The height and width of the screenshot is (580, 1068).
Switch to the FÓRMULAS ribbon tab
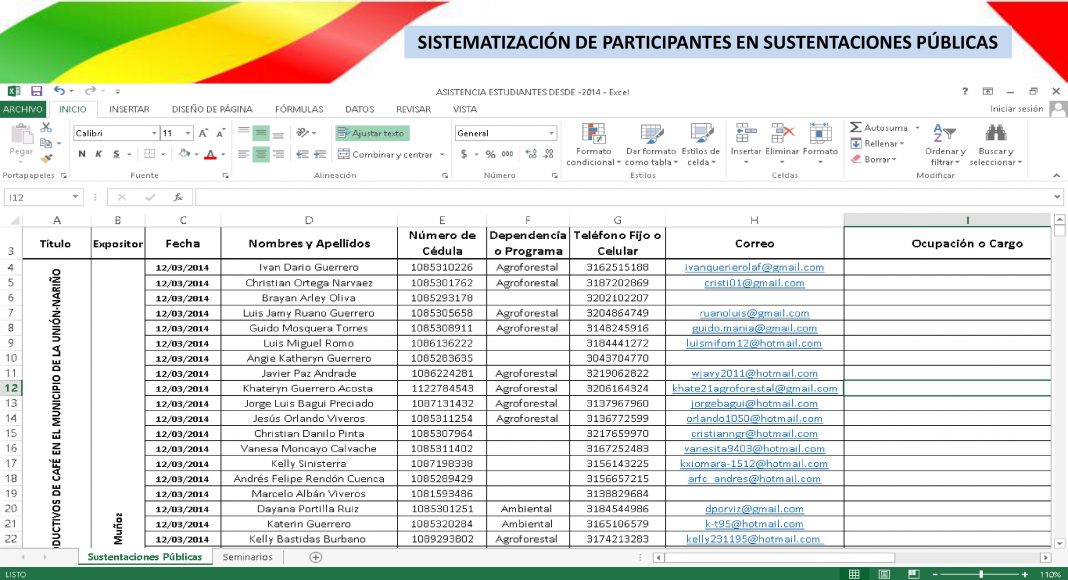tap(299, 109)
